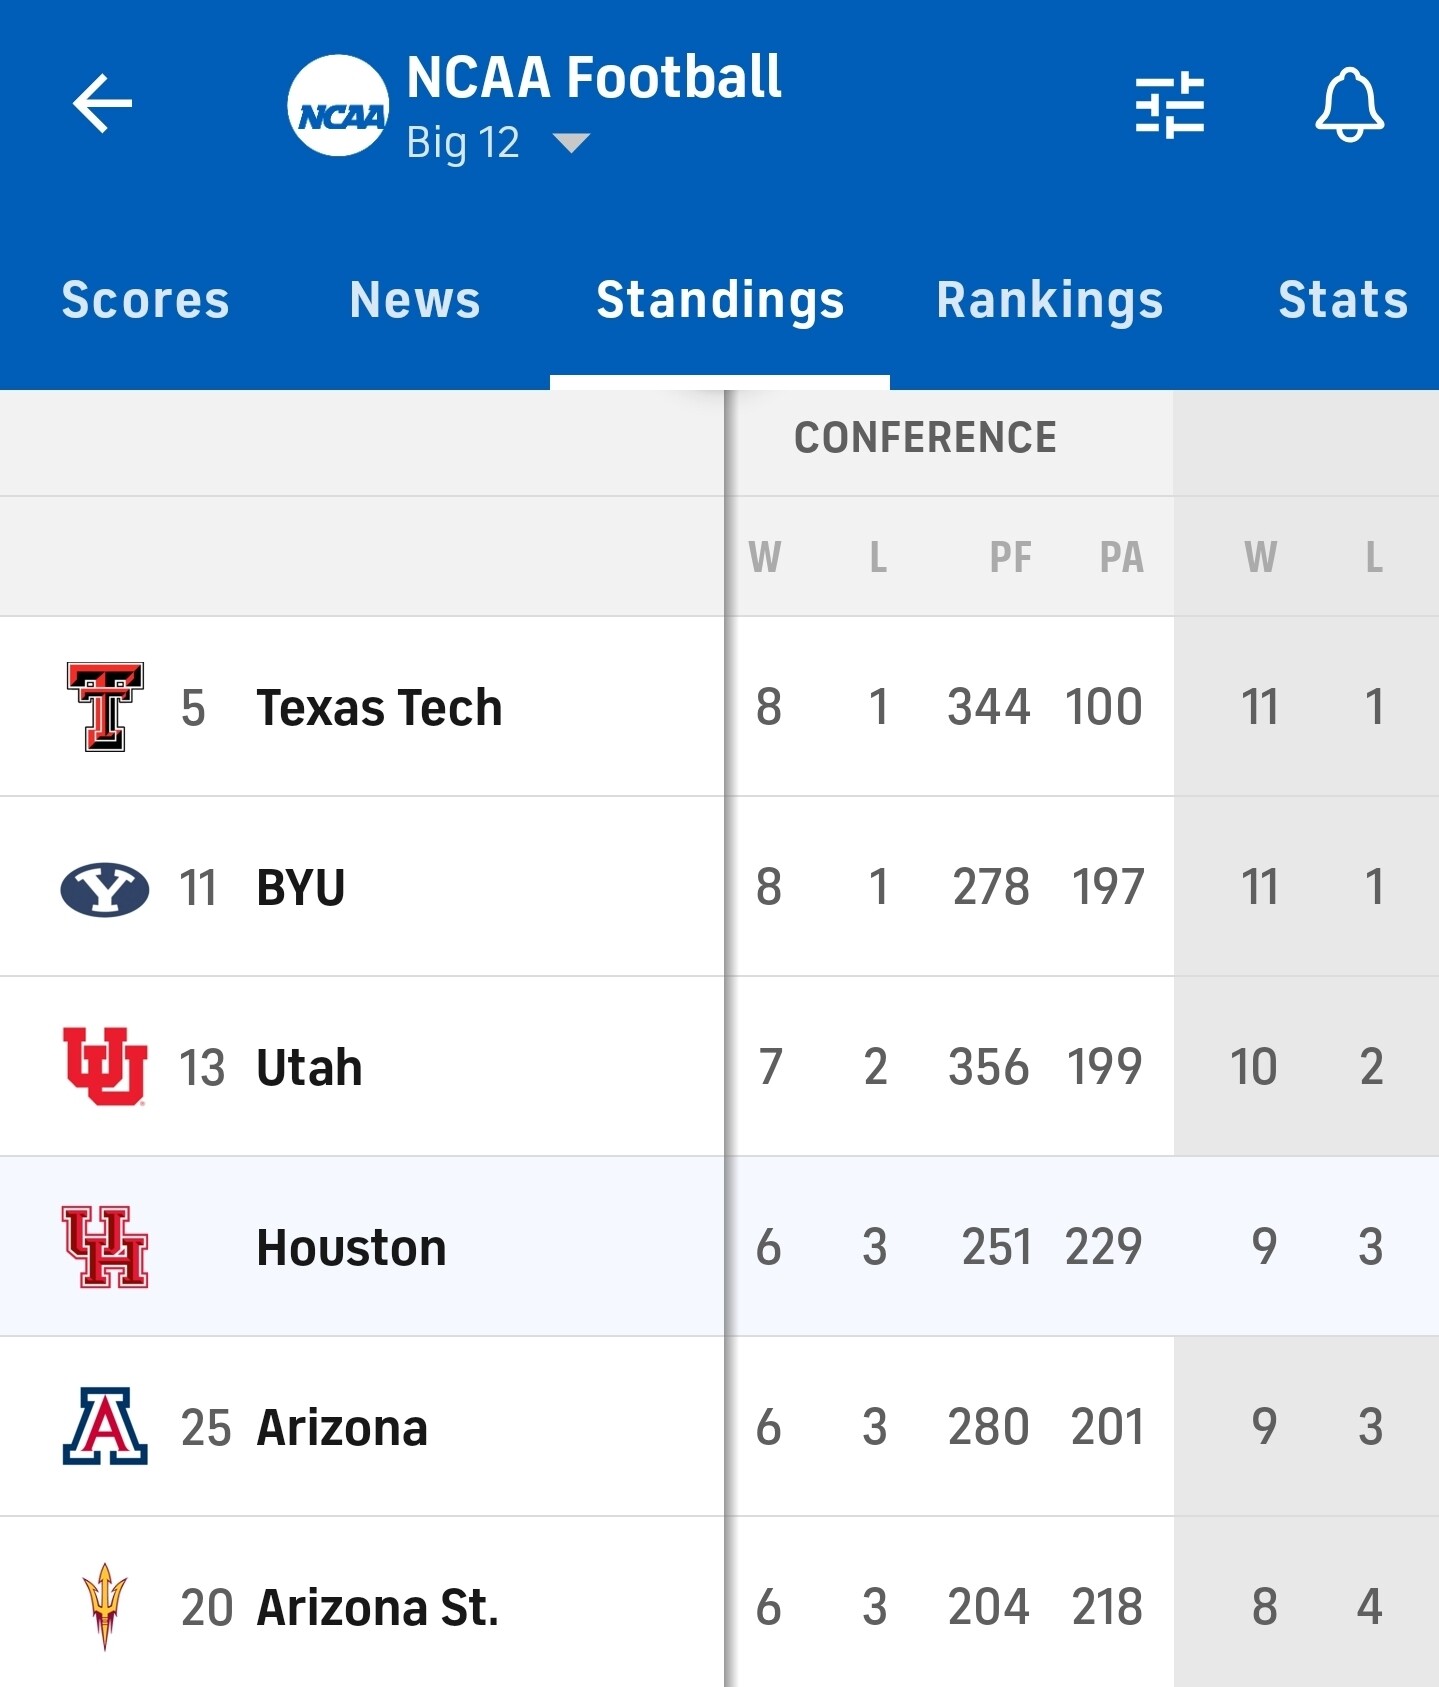The image size is (1439, 1687).
Task: Tap the Utah team logo
Action: click(x=105, y=1066)
